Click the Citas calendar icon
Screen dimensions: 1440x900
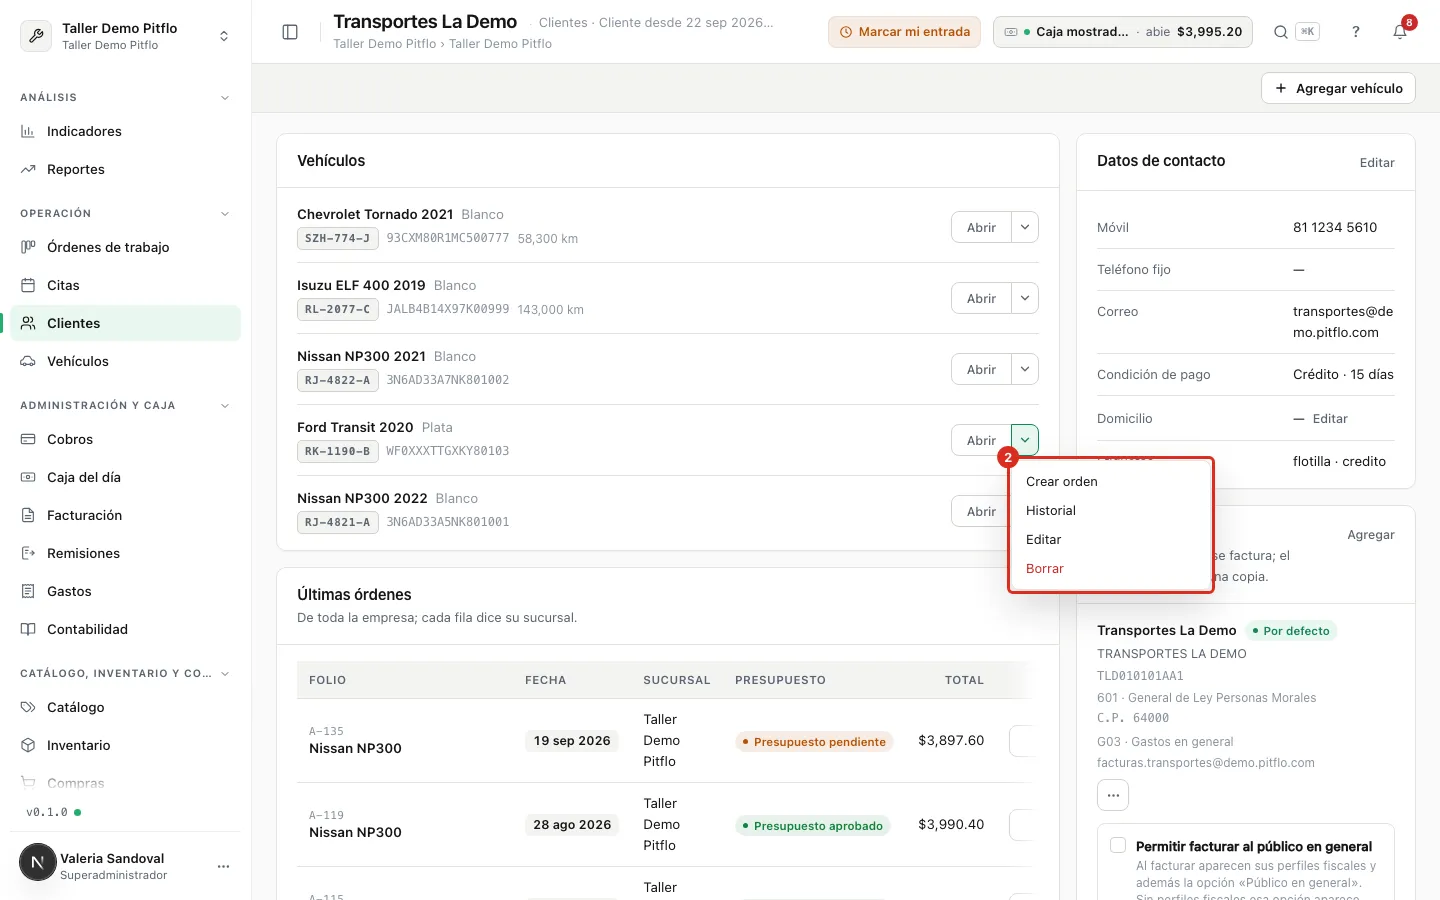pos(28,285)
